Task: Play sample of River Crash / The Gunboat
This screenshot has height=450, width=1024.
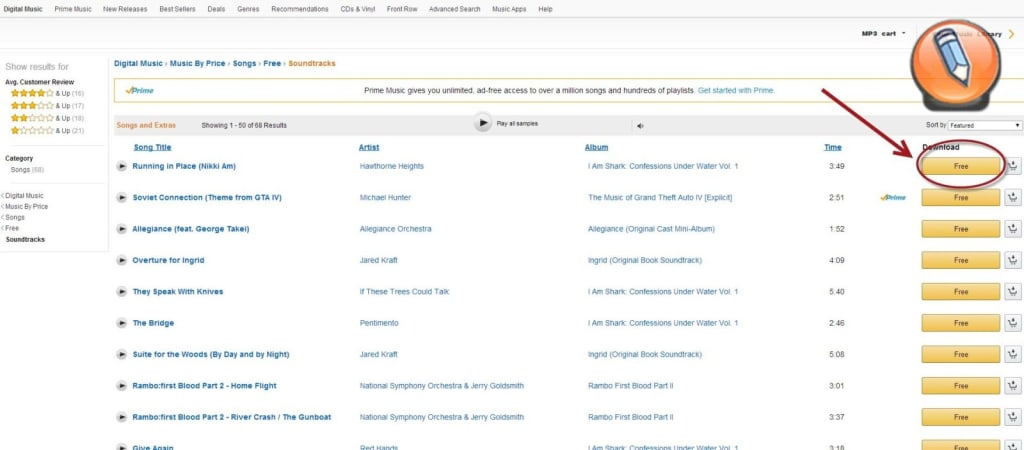Action: pyautogui.click(x=121, y=417)
